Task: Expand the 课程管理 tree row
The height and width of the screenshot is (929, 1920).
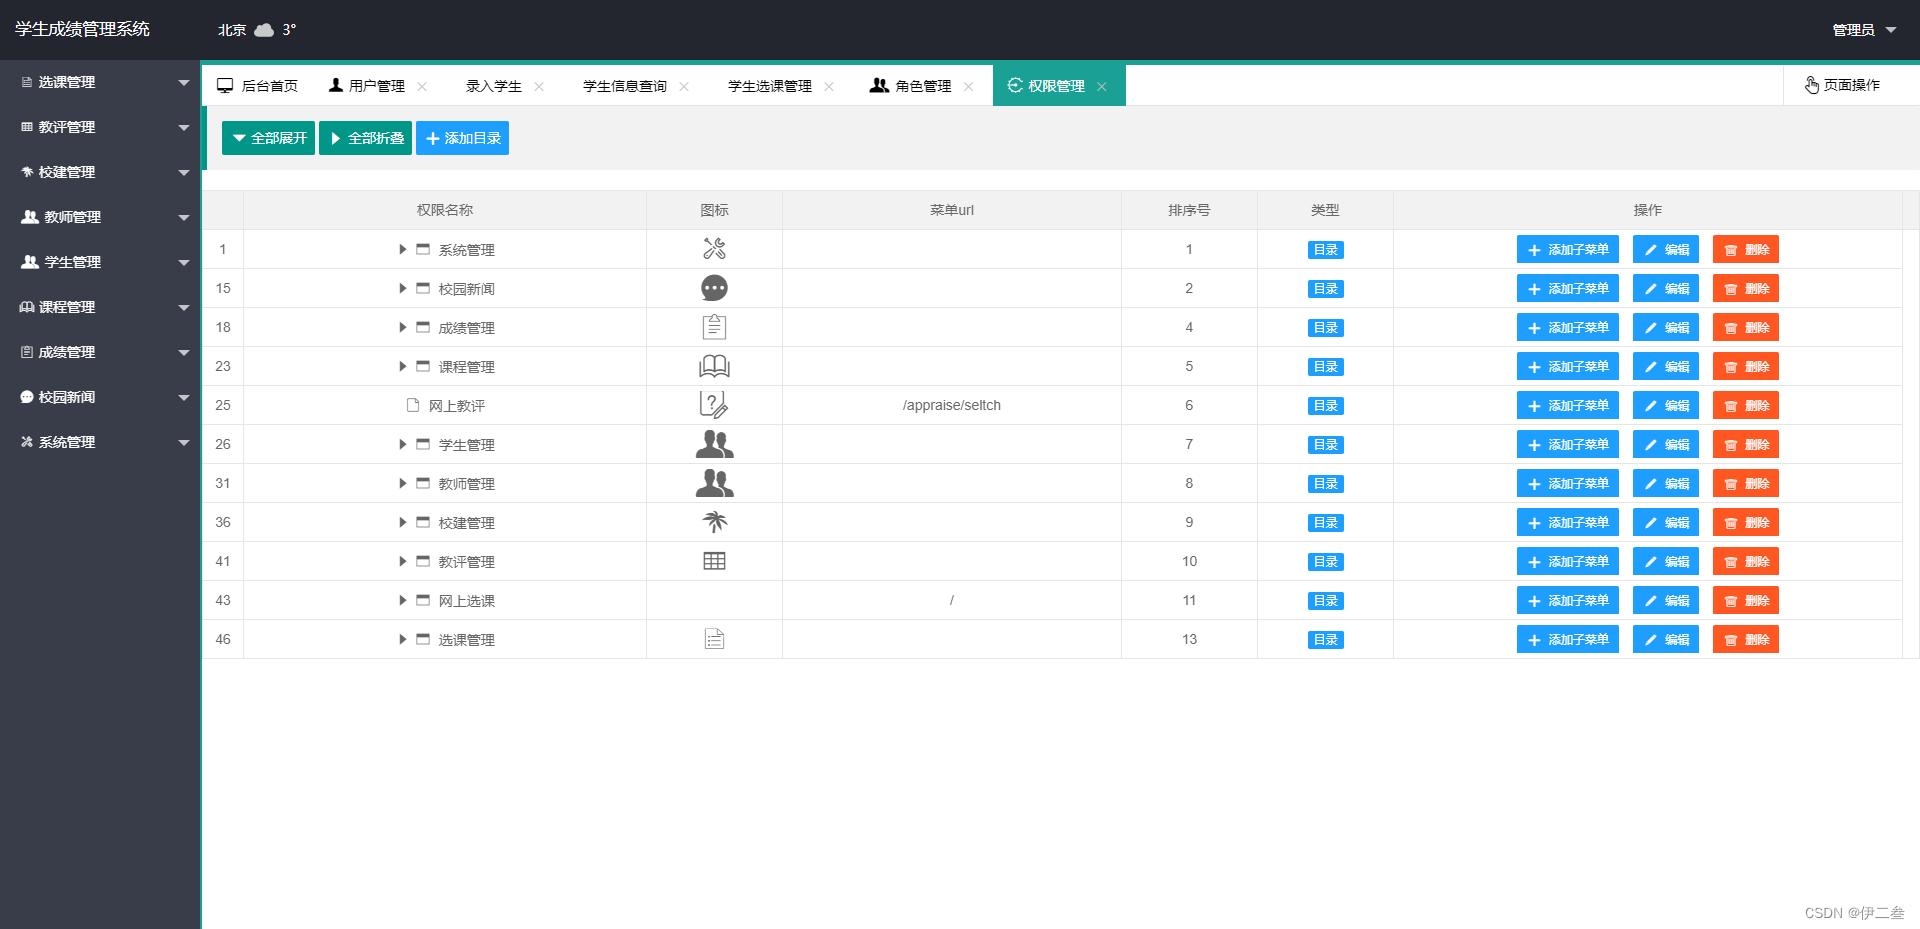Action: pyautogui.click(x=402, y=366)
